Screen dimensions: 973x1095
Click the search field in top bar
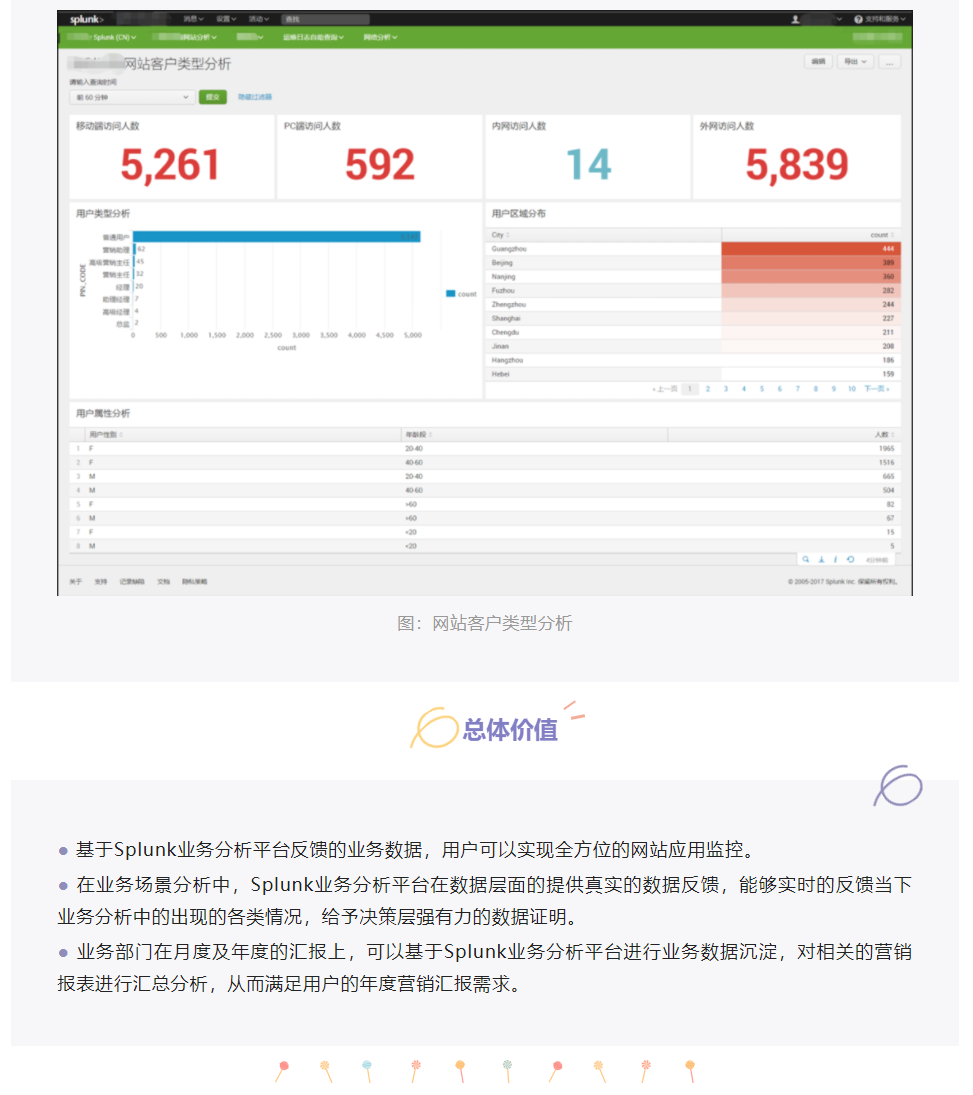tap(325, 20)
